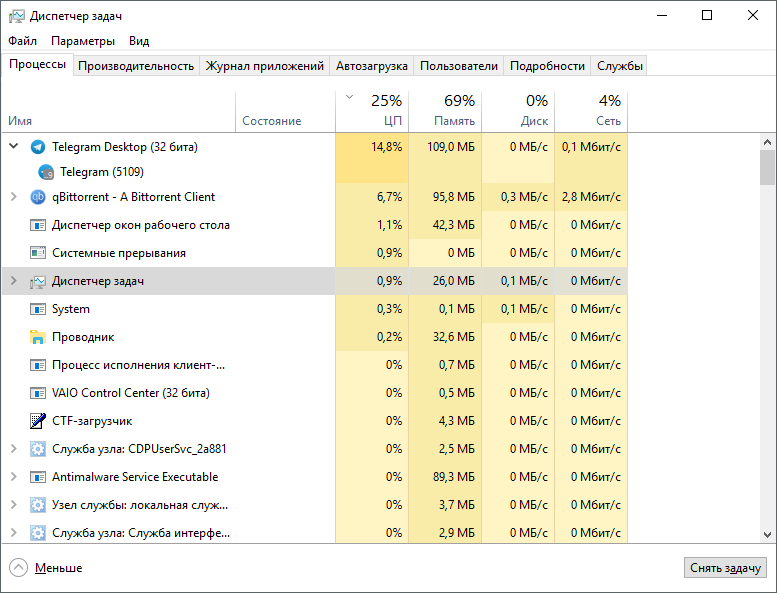This screenshot has width=777, height=593.
Task: Expand the qBittorrent process group
Action: (x=13, y=197)
